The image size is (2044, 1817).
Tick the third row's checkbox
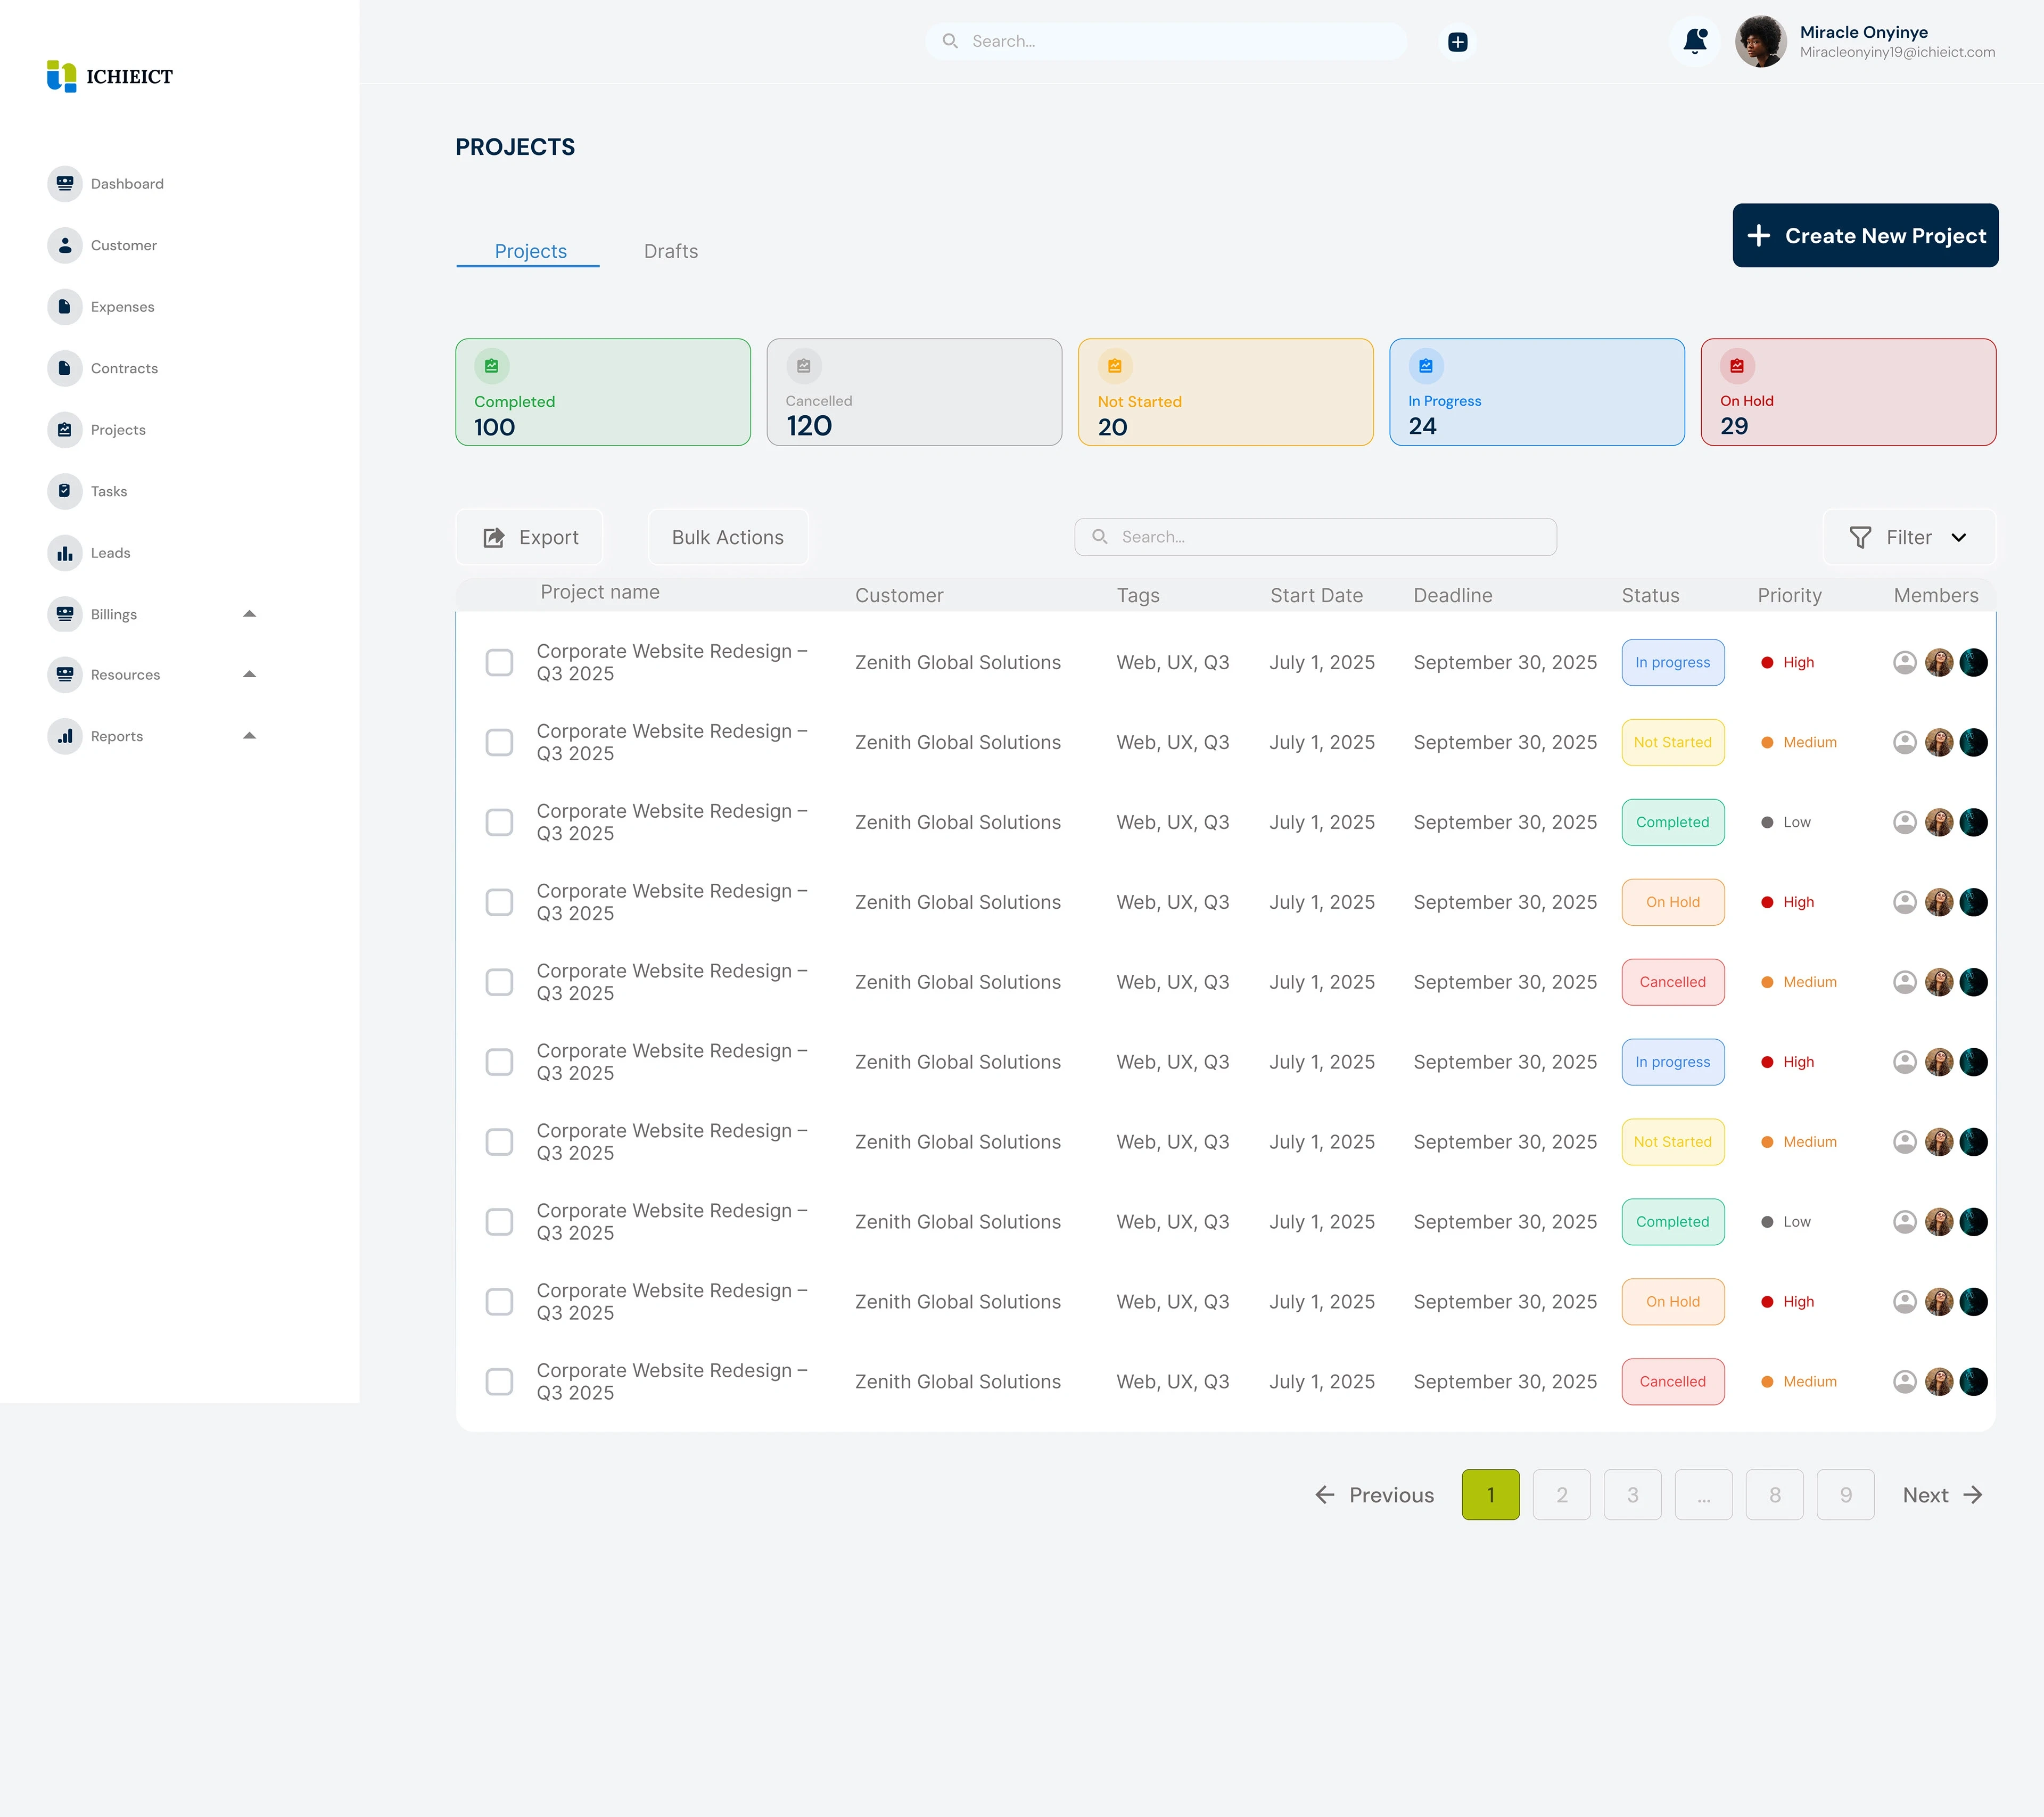[x=499, y=822]
